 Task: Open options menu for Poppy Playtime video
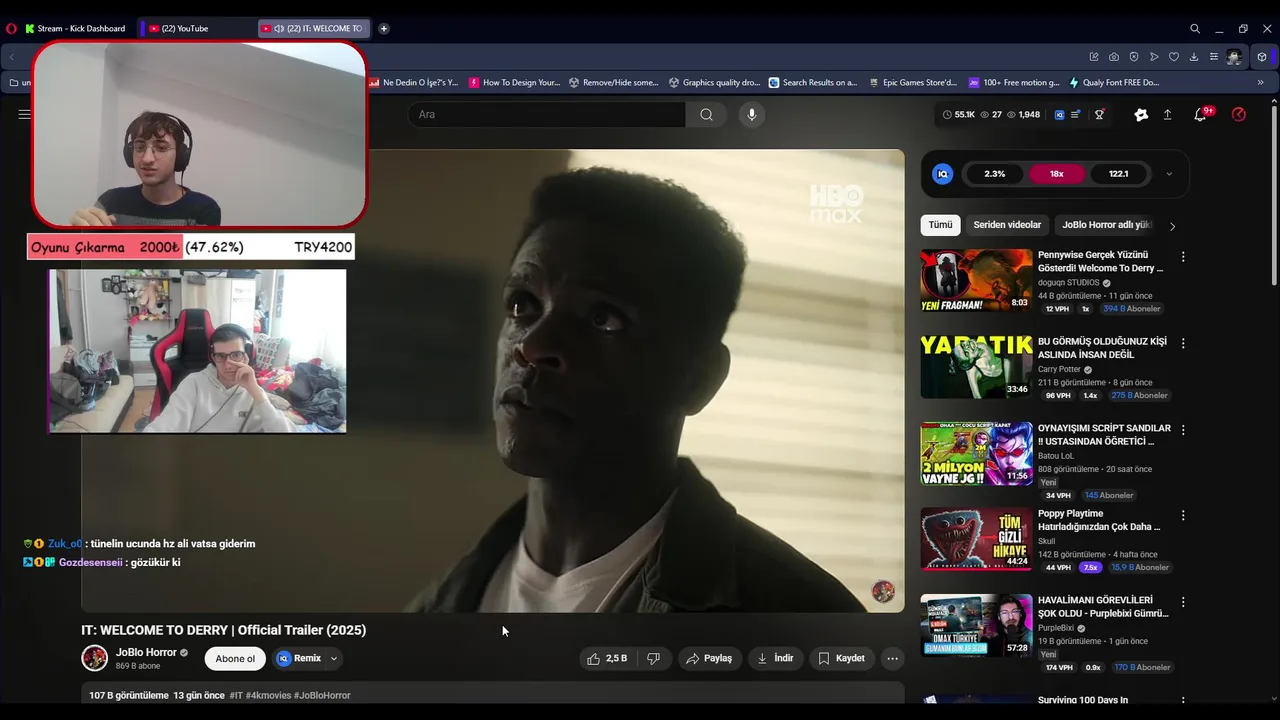point(1183,516)
